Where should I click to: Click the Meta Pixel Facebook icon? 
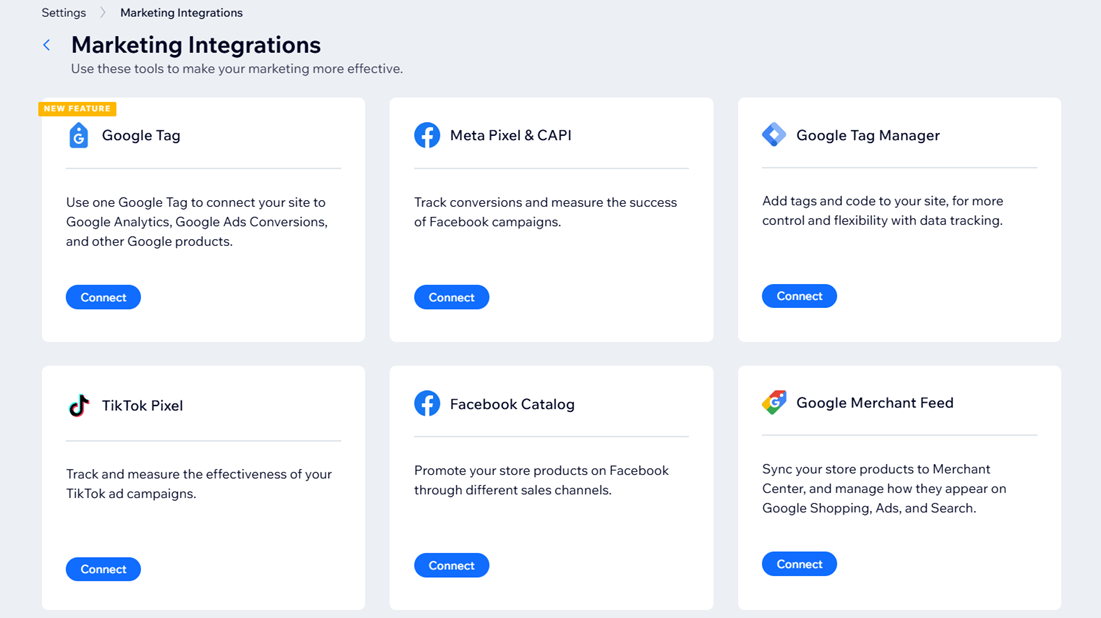click(x=427, y=135)
